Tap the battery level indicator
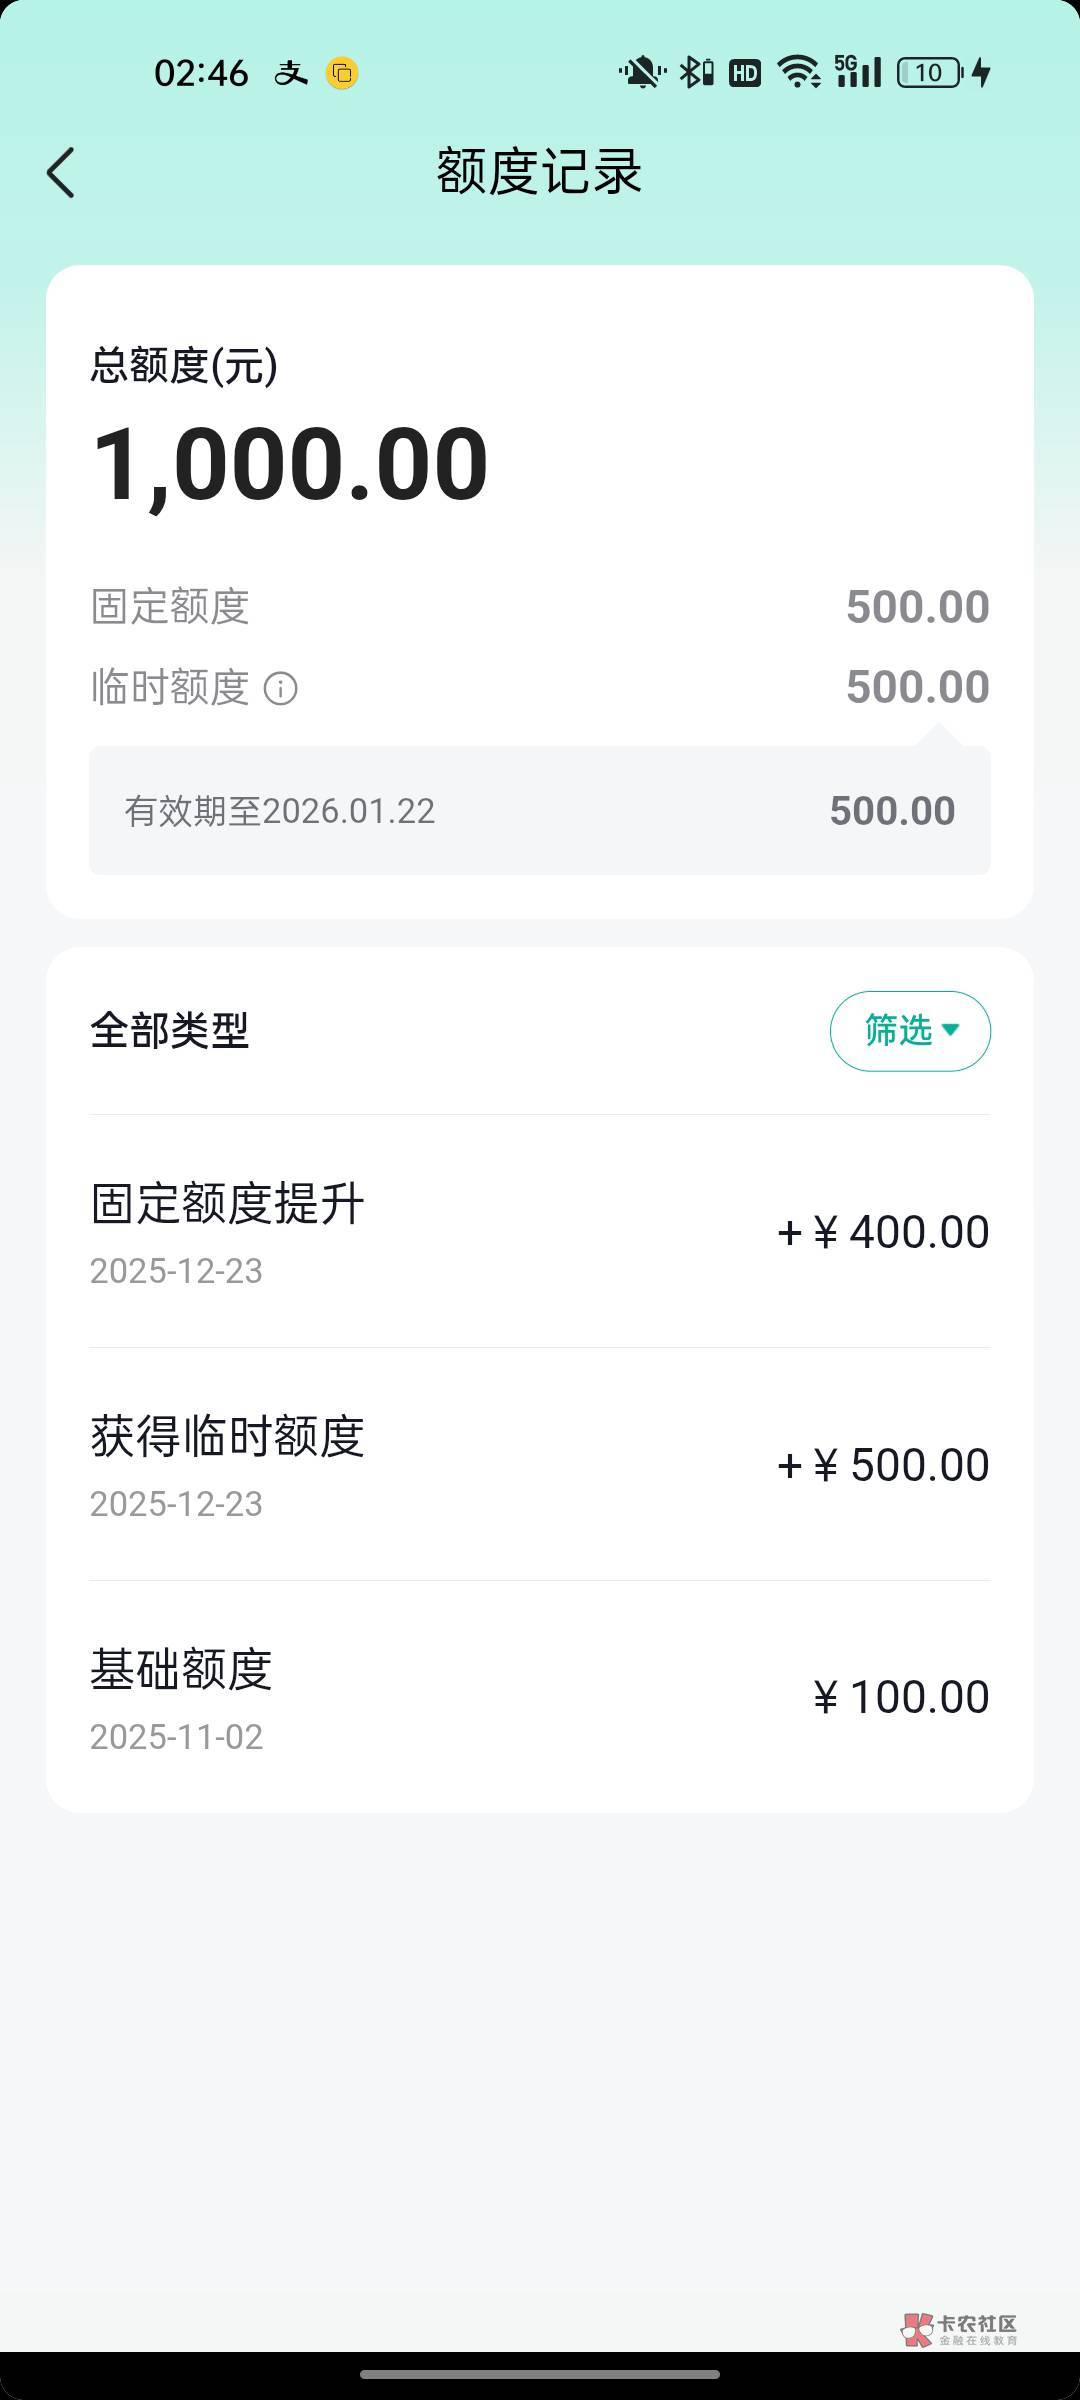Image resolution: width=1080 pixels, height=2400 pixels. (930, 73)
